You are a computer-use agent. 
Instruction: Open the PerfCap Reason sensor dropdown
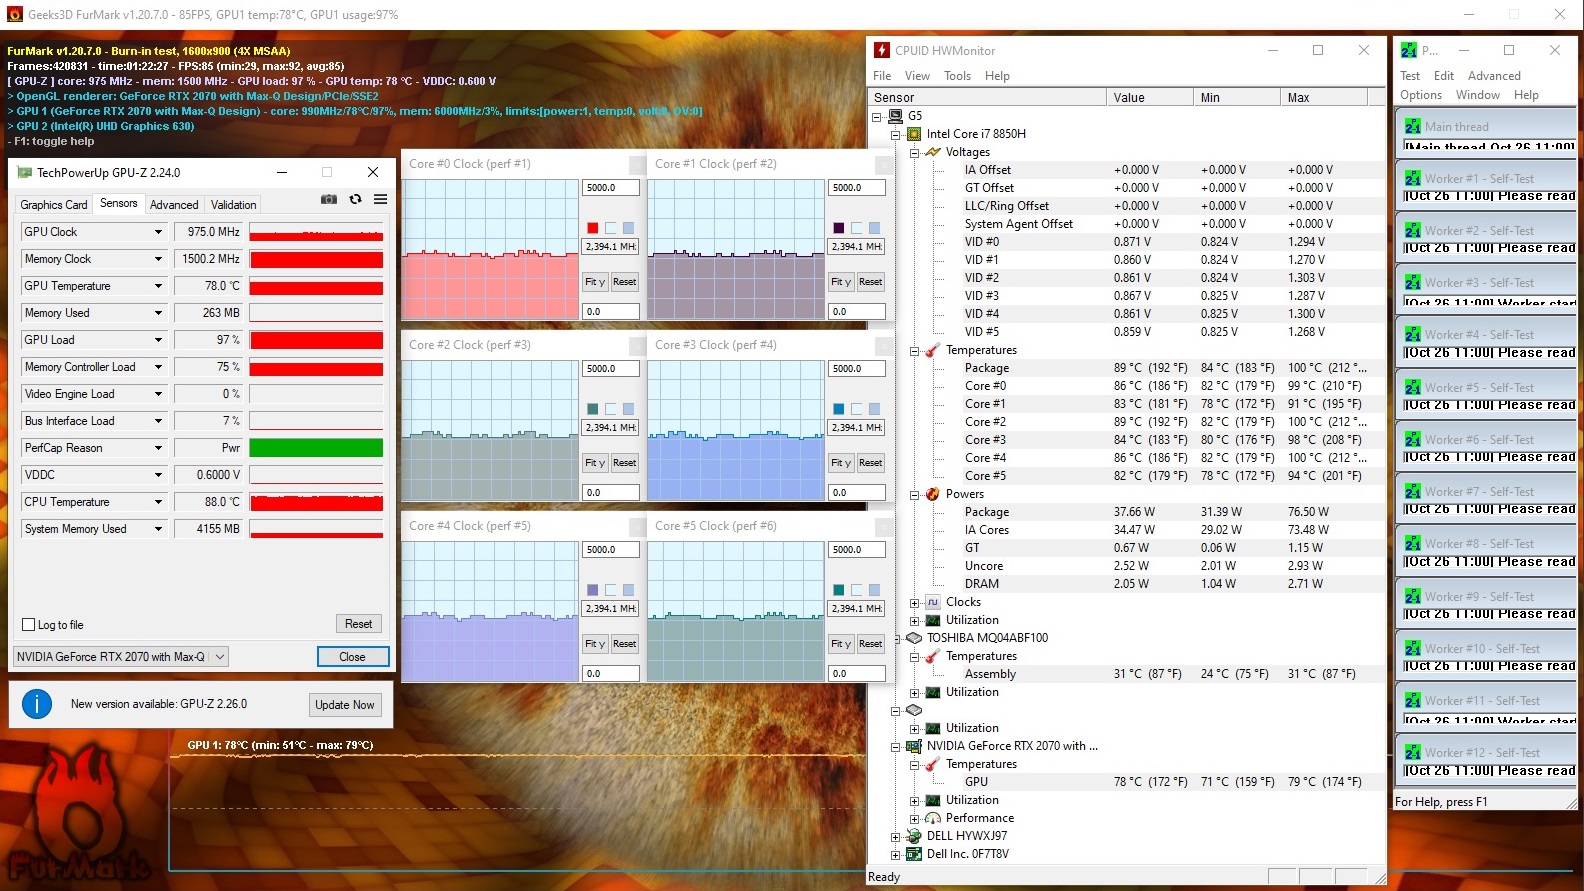(158, 448)
